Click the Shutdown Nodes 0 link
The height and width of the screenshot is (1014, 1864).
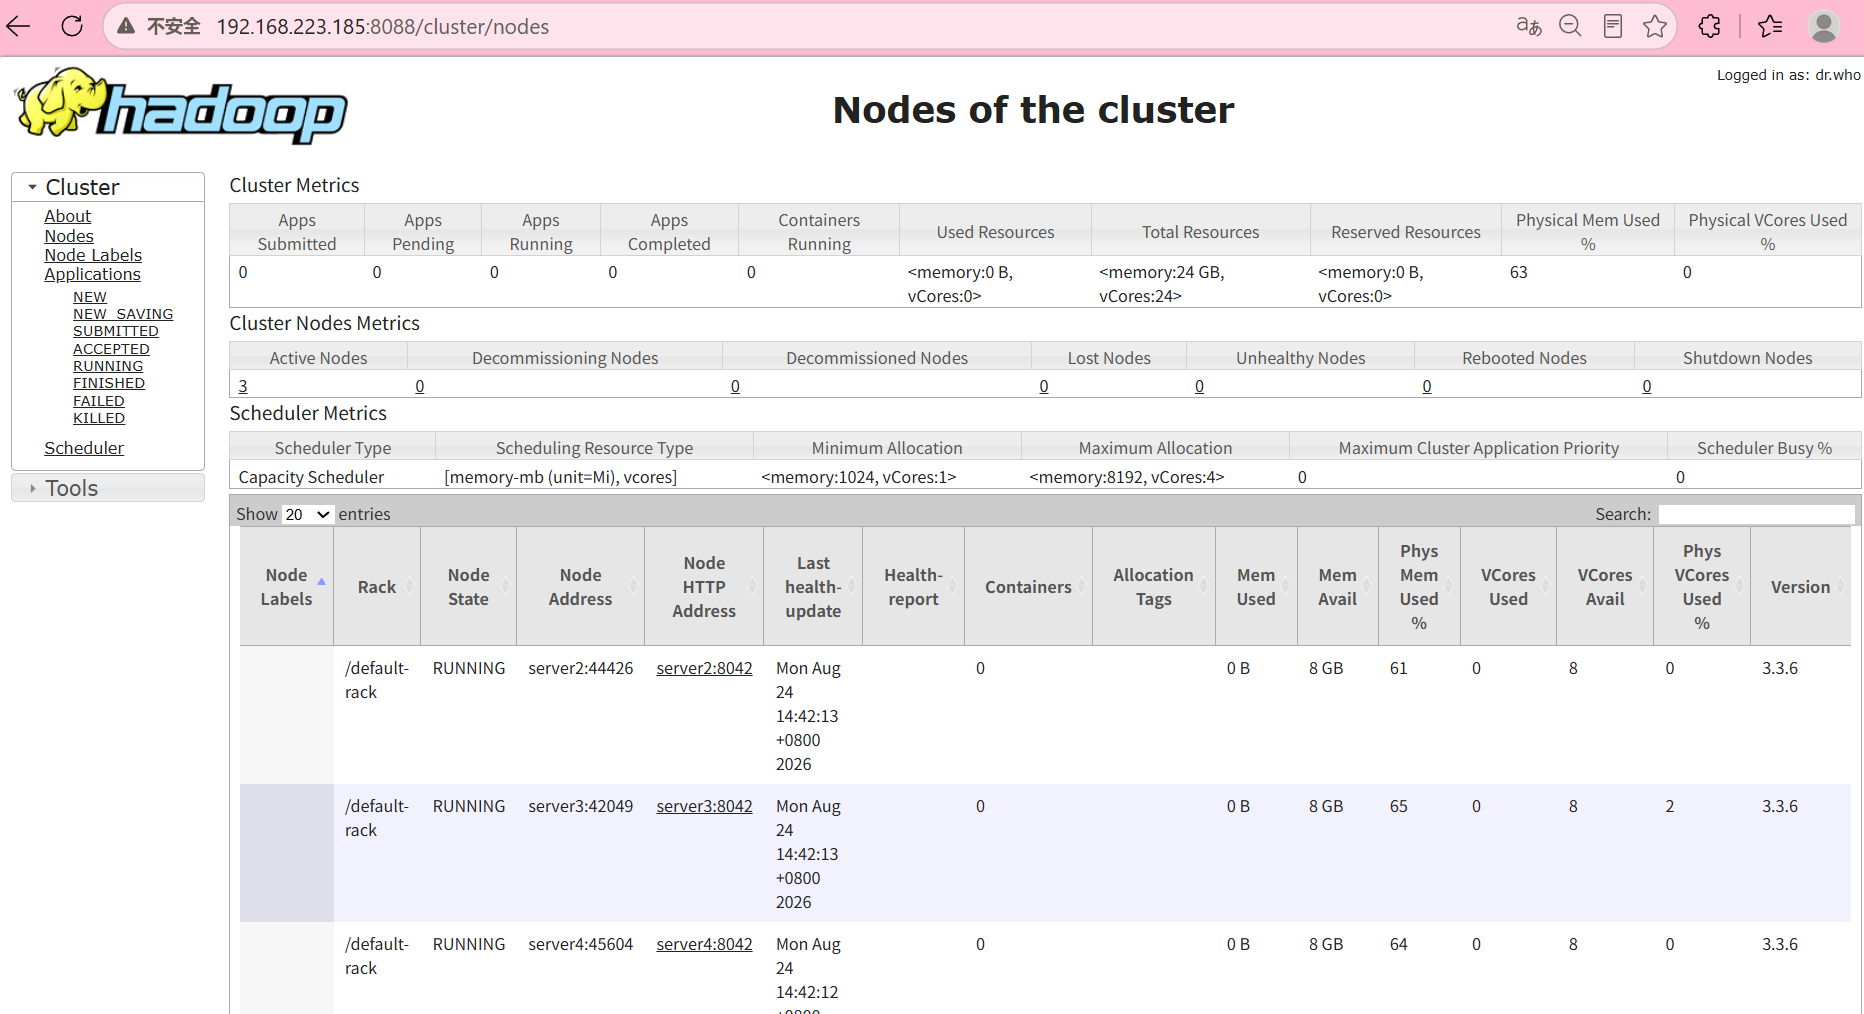1647,386
